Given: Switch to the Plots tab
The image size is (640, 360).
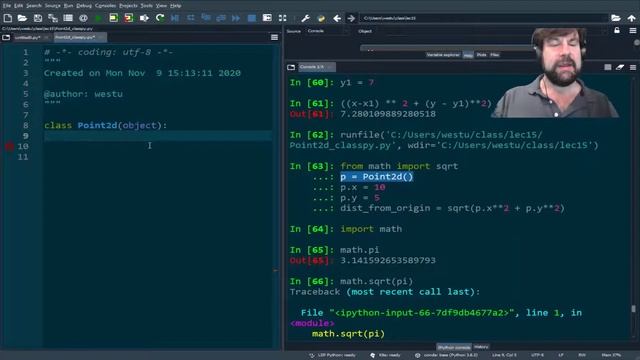Looking at the screenshot, I should [x=482, y=55].
